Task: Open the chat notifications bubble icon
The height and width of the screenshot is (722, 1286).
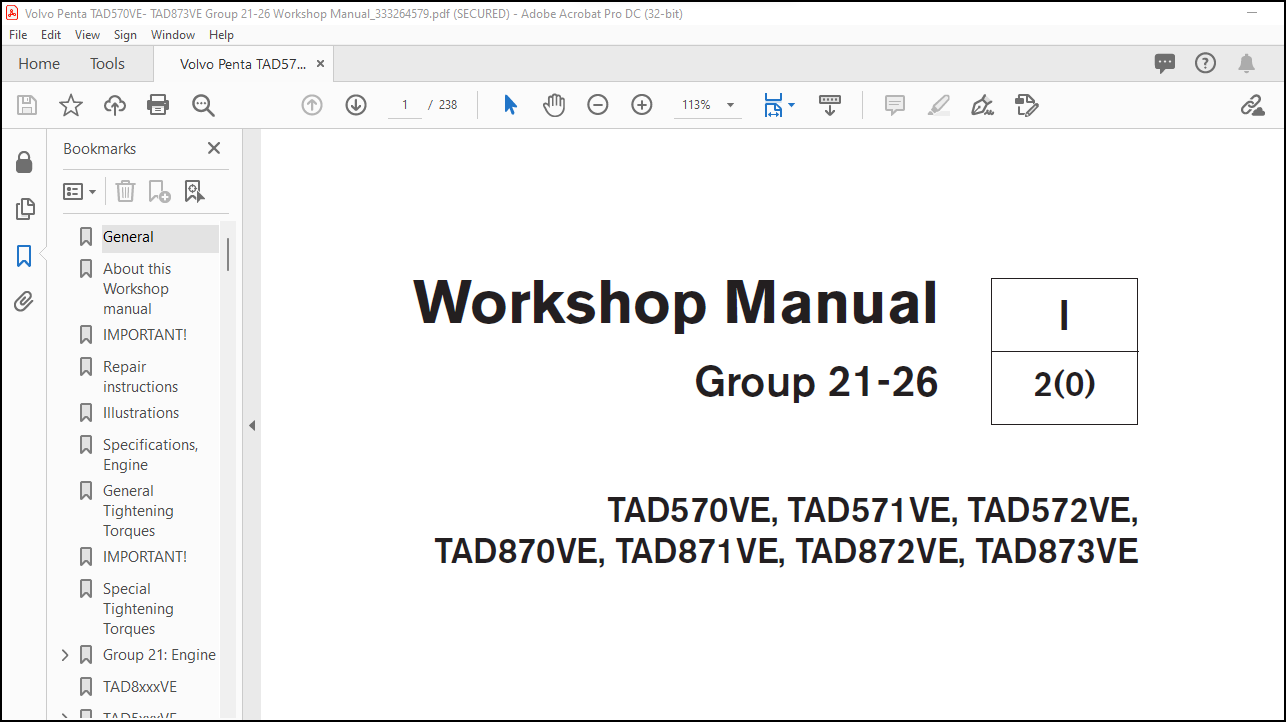Action: pos(1165,63)
